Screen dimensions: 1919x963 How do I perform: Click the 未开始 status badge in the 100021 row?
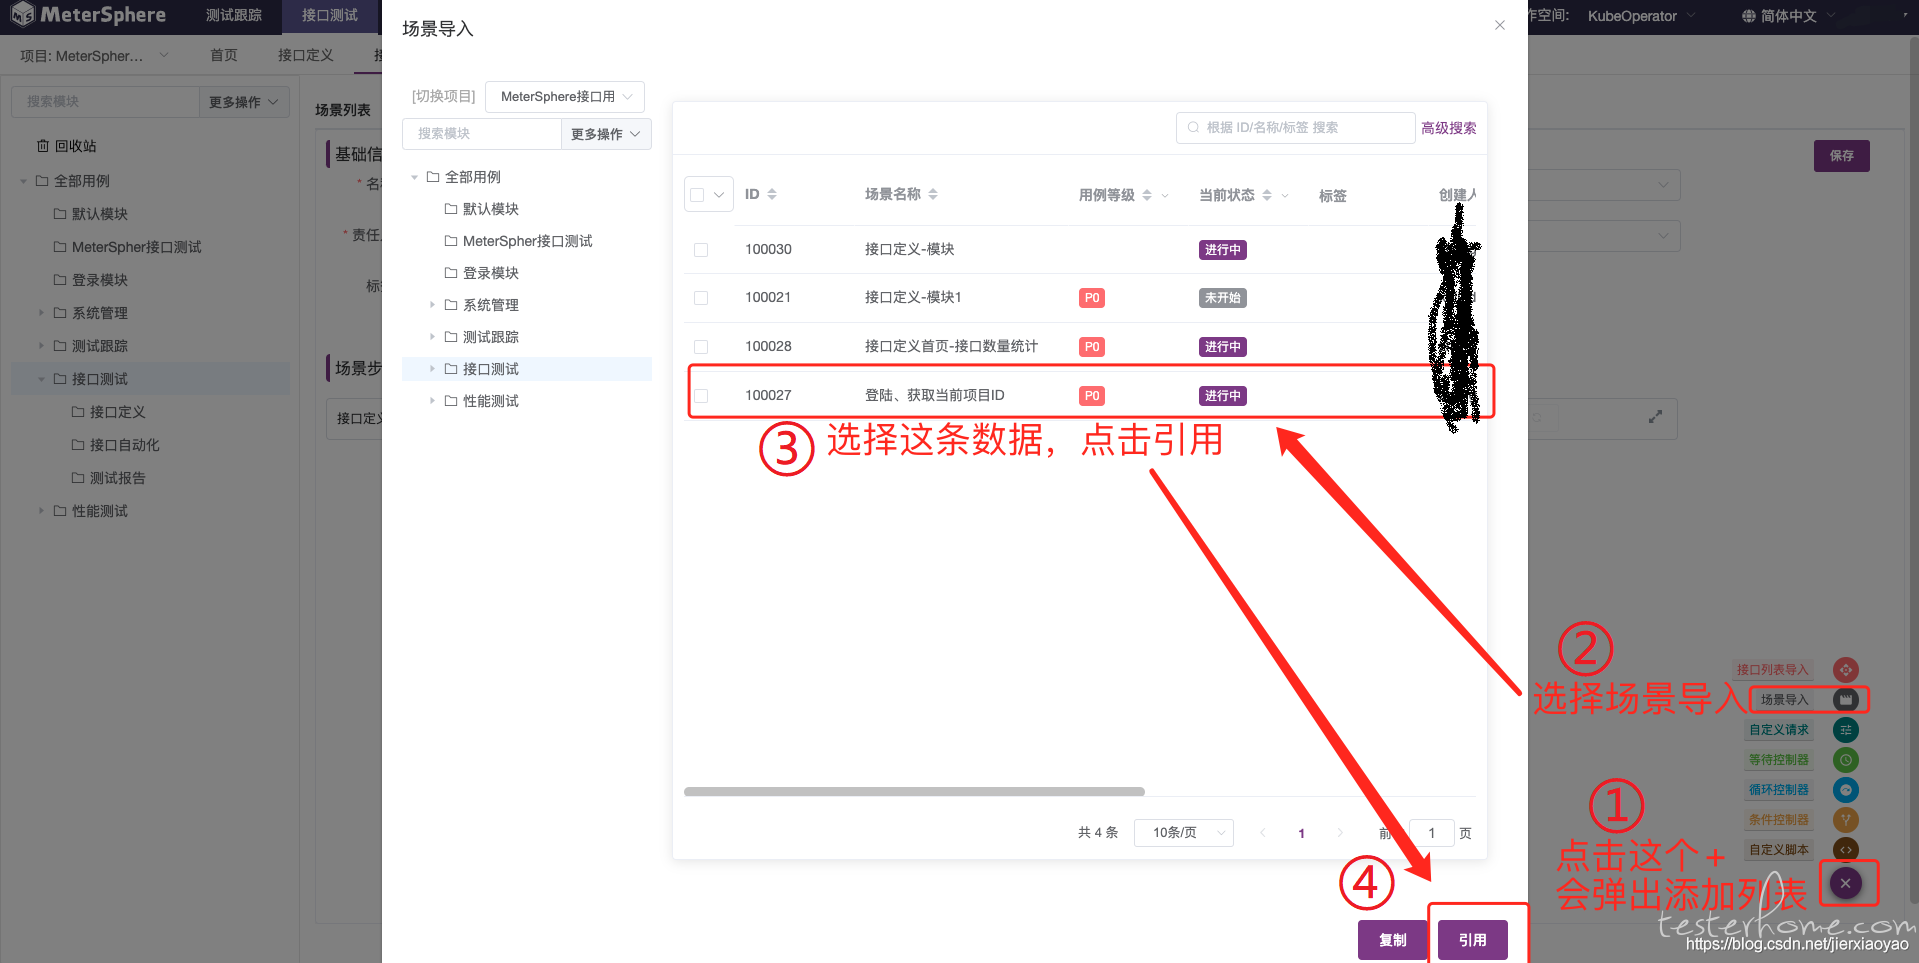(1222, 298)
